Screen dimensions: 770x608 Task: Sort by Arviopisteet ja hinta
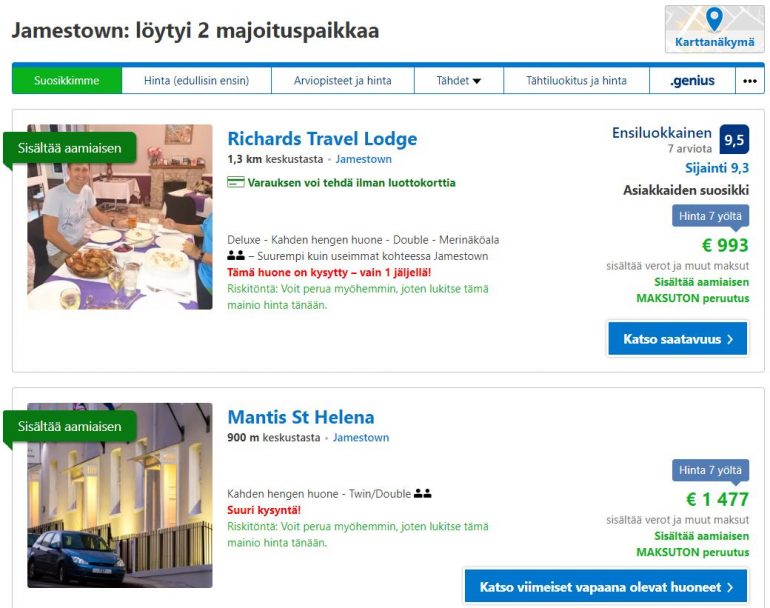coord(343,81)
